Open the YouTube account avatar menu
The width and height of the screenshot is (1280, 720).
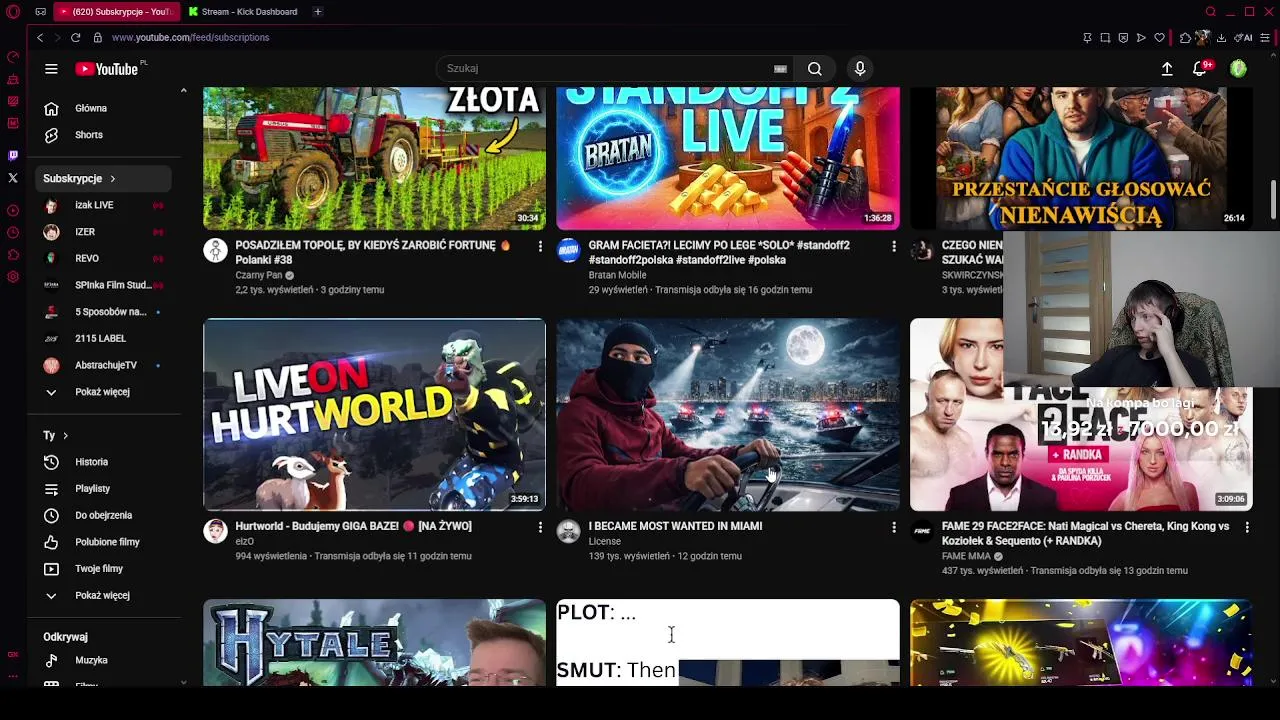pos(1238,69)
